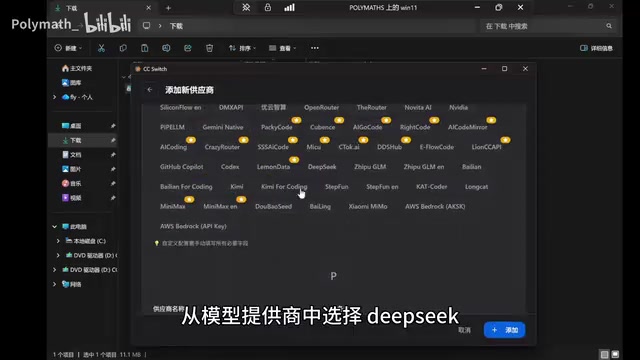This screenshot has height=360, width=640.
Task: Select the PackyCode provider
Action: coord(276,127)
